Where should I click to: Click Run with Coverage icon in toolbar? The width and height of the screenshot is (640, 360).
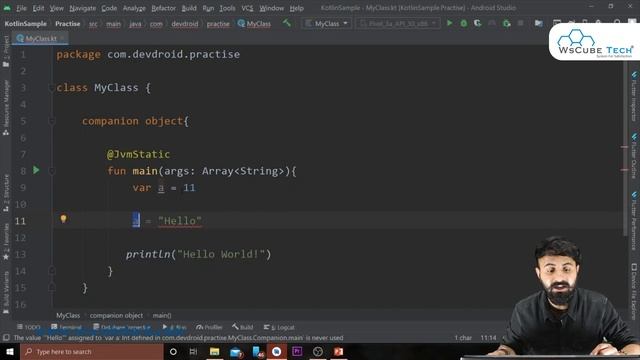[x=478, y=23]
